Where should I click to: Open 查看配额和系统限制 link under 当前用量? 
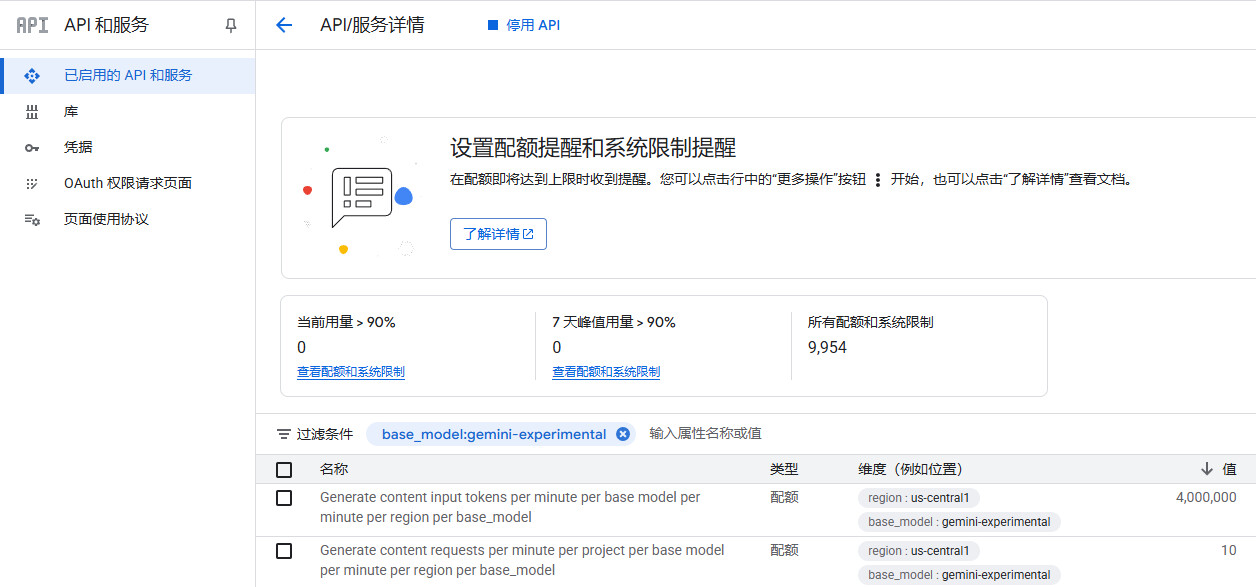(x=351, y=372)
